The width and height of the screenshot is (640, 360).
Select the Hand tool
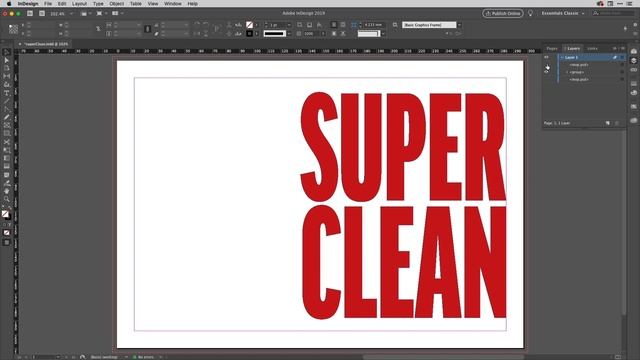point(7,191)
